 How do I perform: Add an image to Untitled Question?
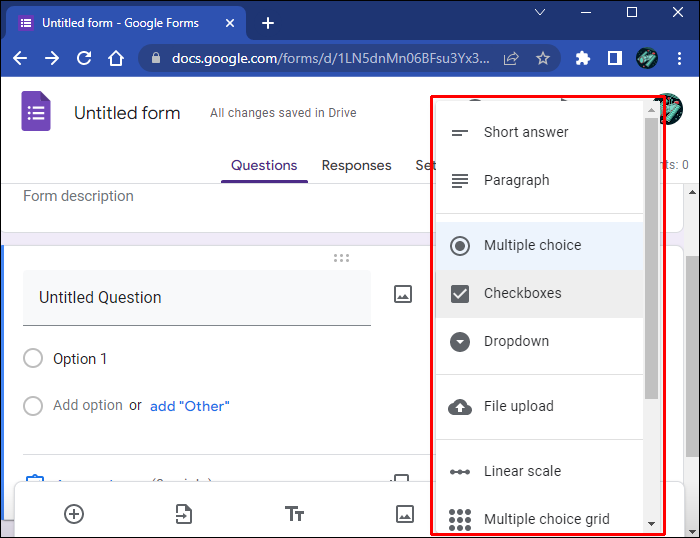pyautogui.click(x=403, y=294)
